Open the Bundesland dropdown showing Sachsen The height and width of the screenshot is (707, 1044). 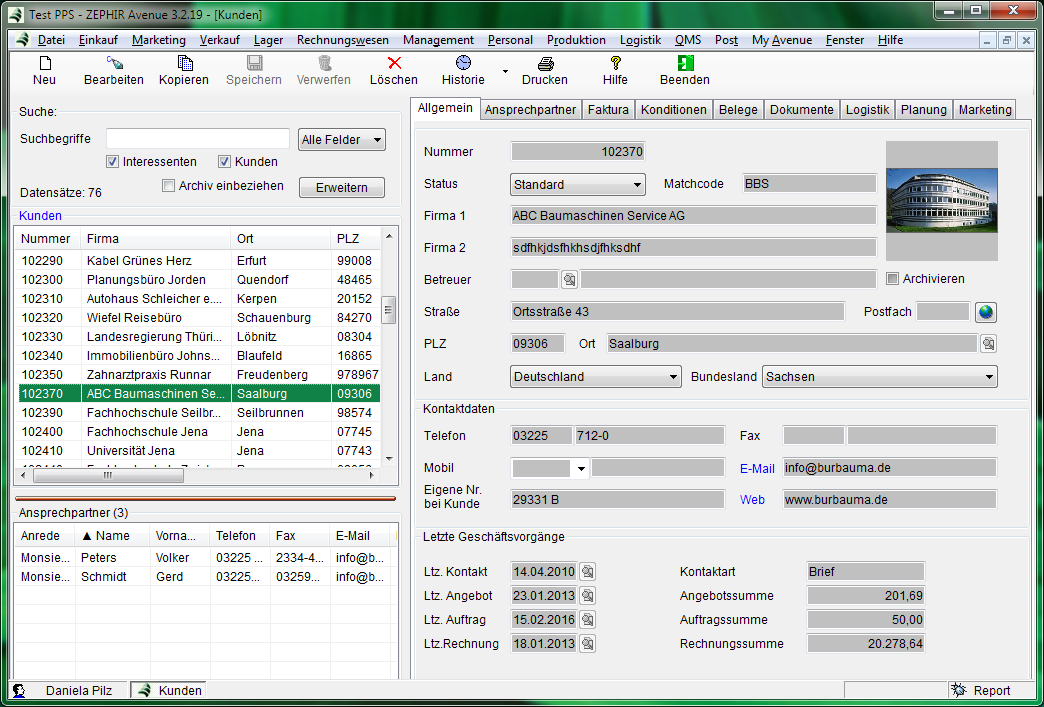[x=880, y=377]
